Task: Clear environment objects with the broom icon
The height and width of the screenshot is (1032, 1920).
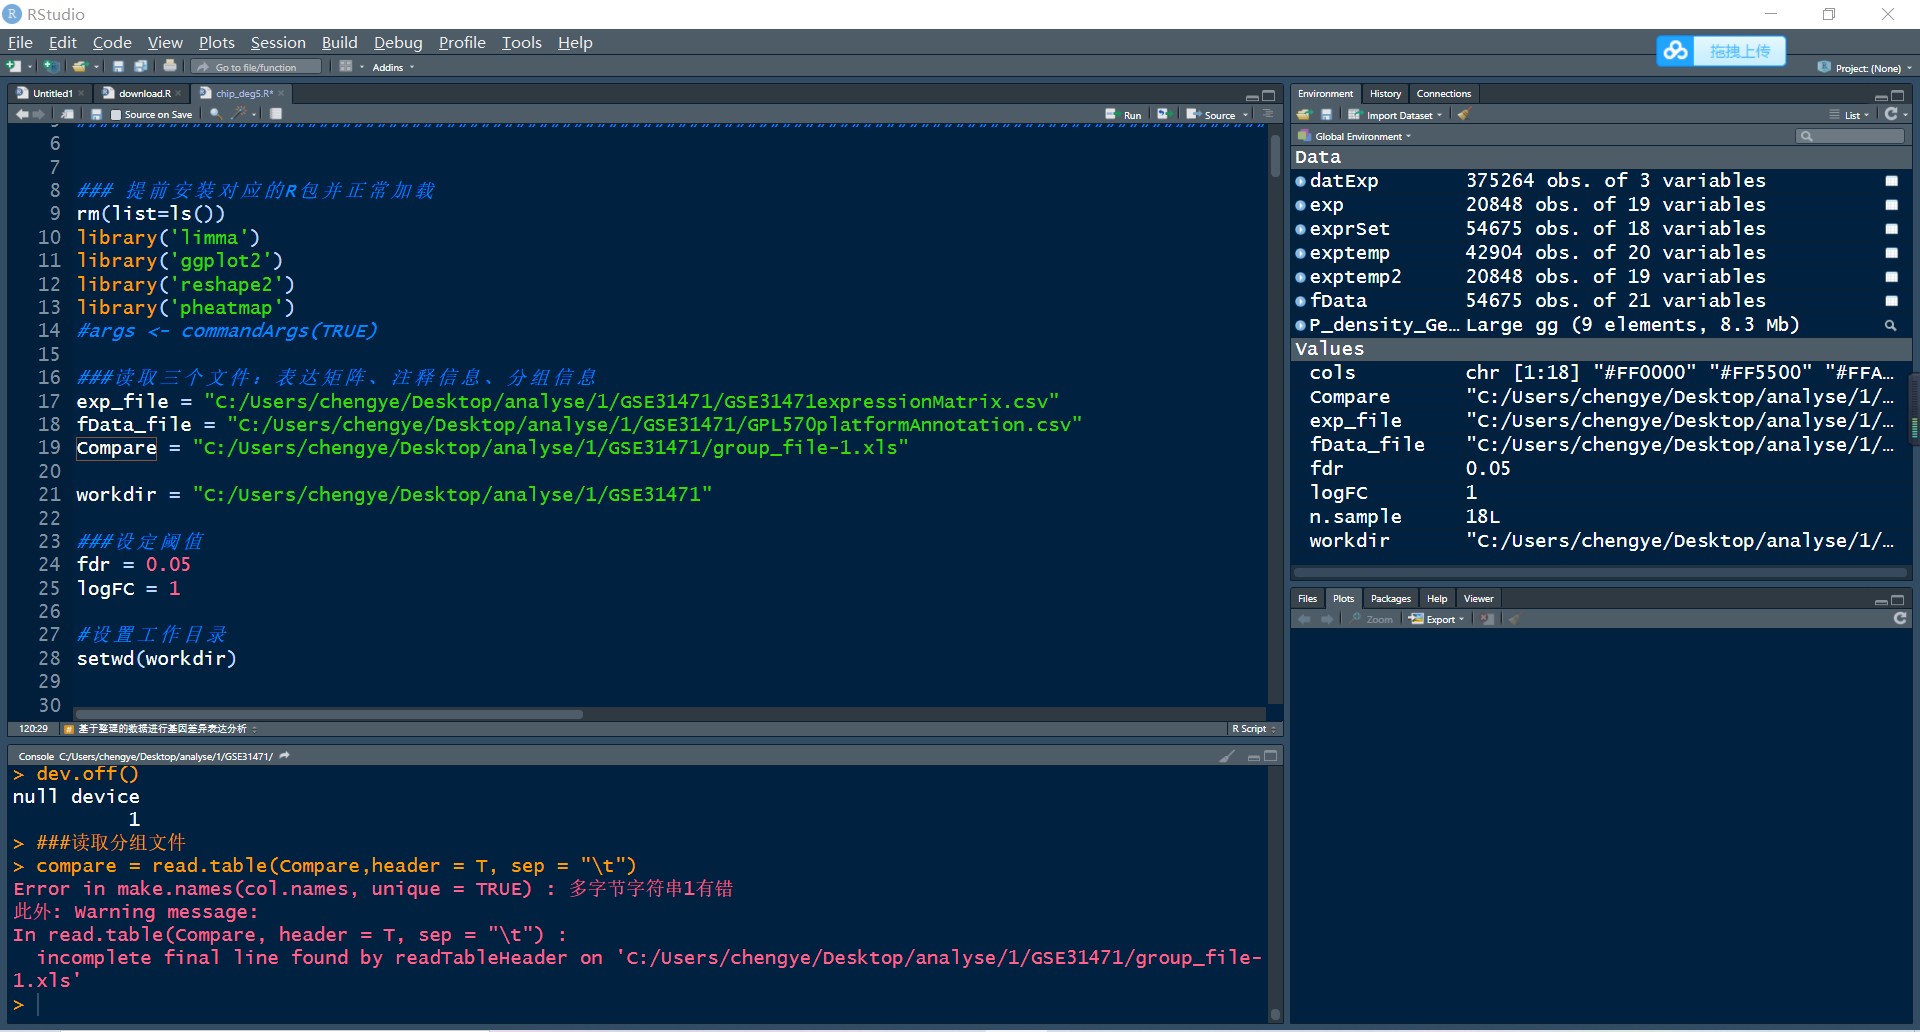Action: [x=1463, y=115]
